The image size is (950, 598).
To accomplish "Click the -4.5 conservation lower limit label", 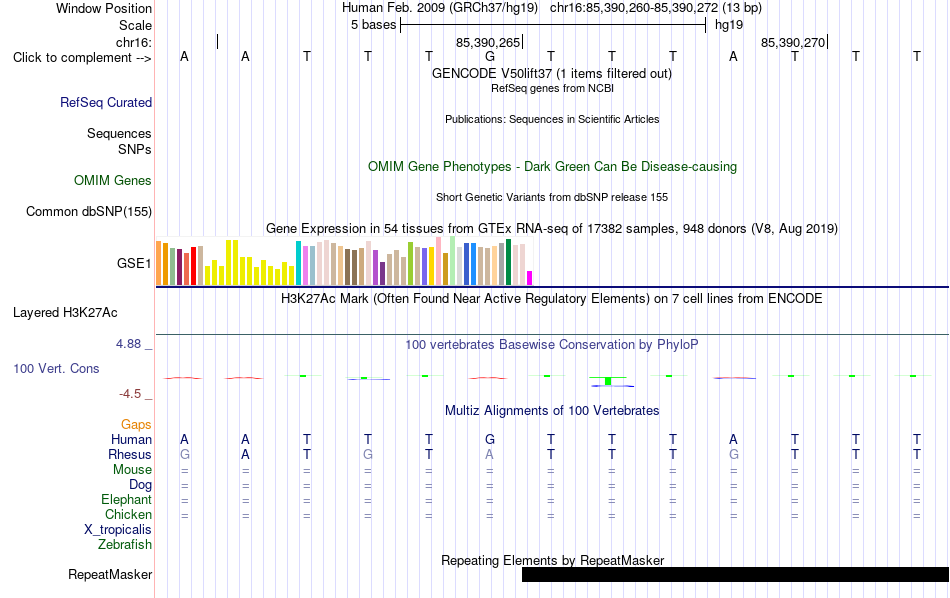I will (x=130, y=394).
